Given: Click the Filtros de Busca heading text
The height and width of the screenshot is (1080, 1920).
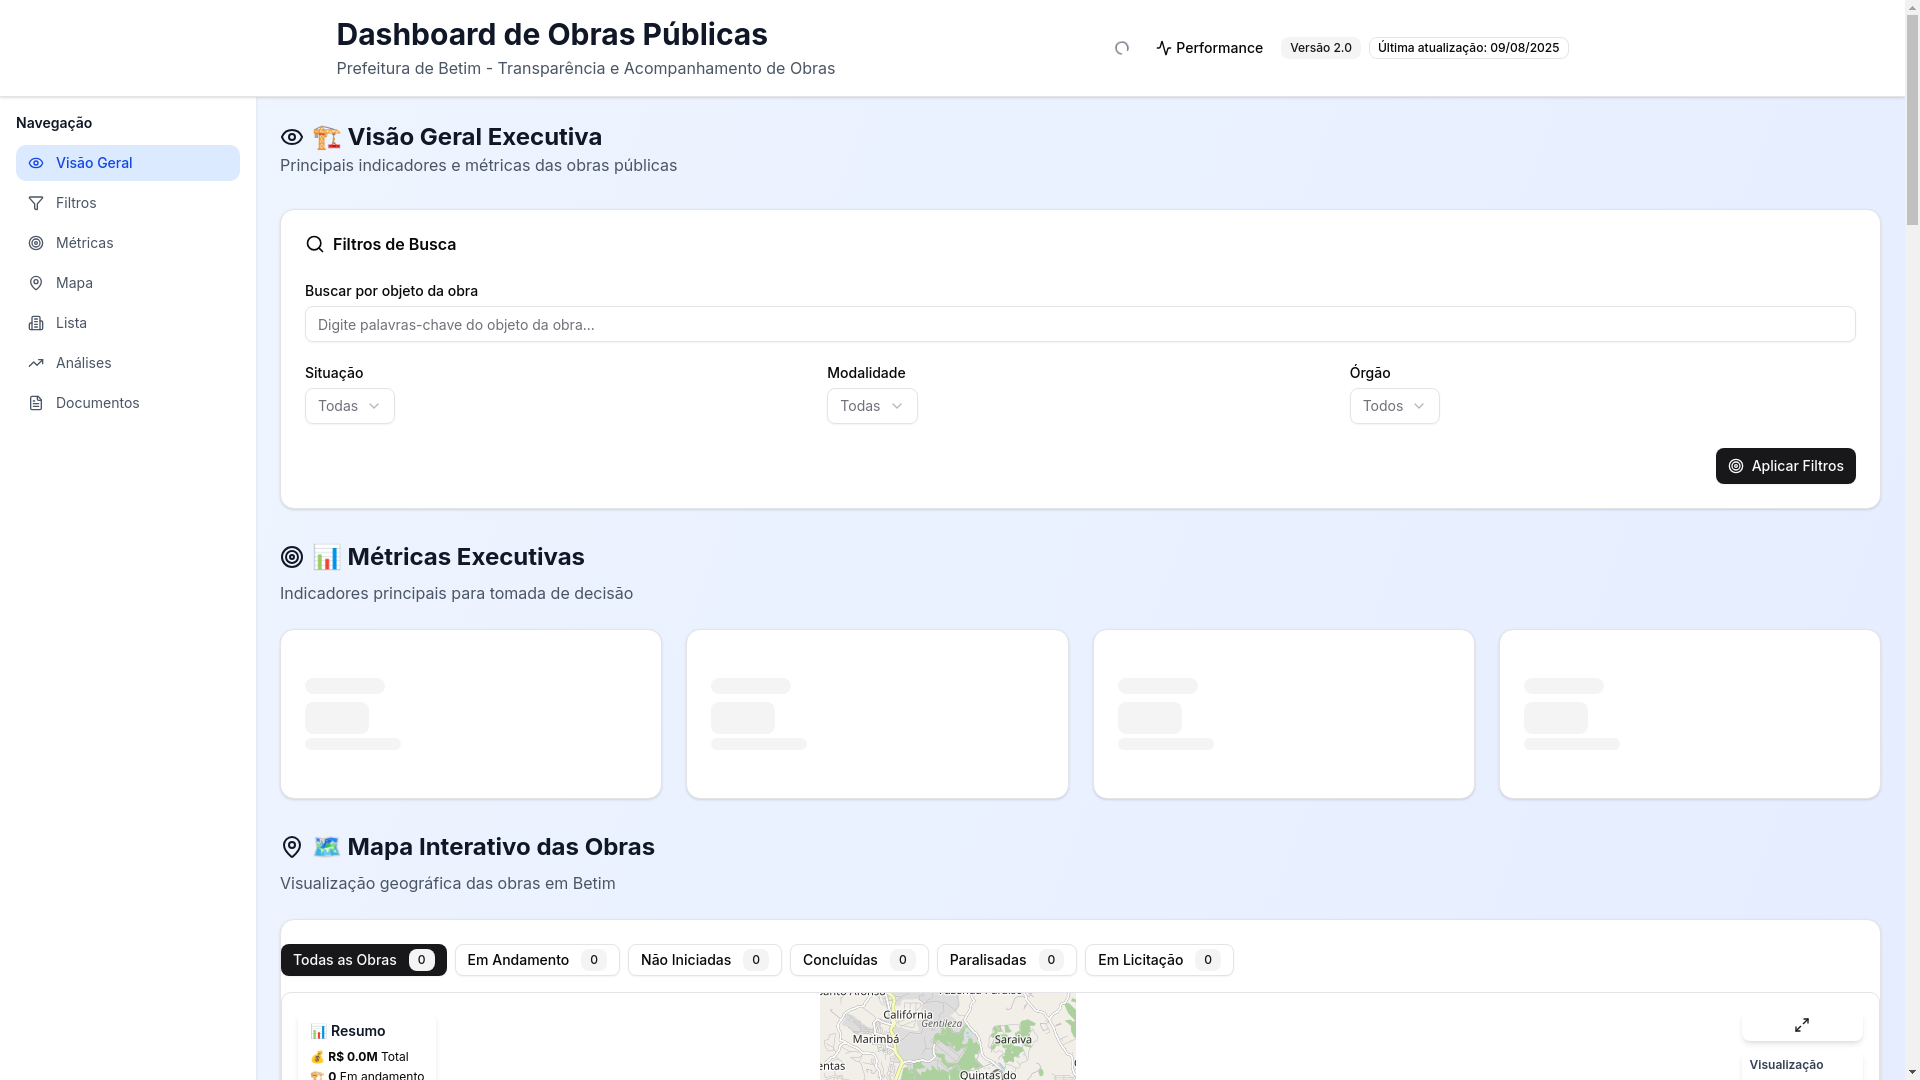Looking at the screenshot, I should 394,244.
